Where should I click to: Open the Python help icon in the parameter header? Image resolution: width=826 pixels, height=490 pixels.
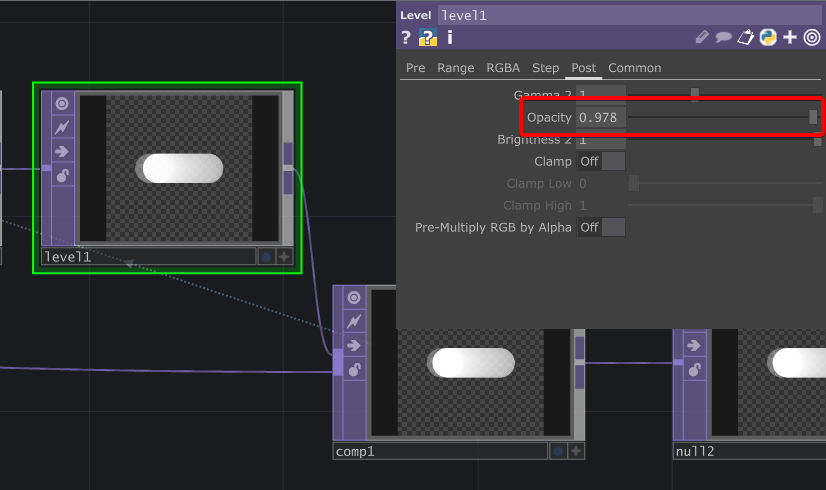coord(428,37)
